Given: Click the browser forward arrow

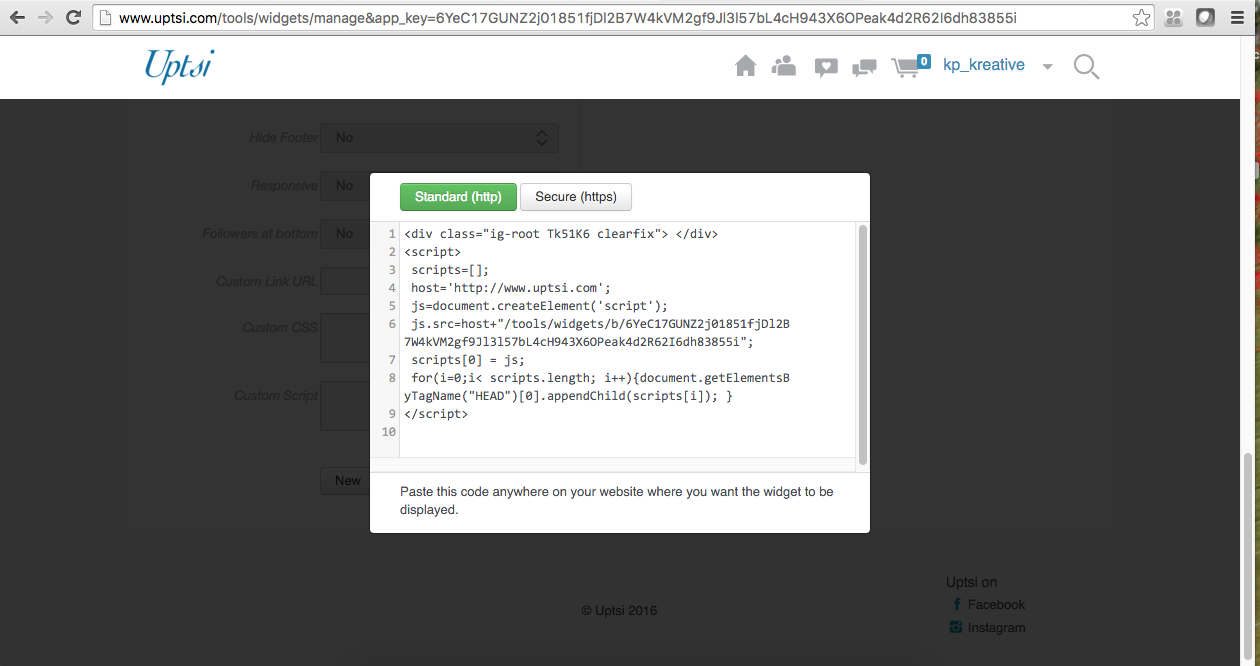Looking at the screenshot, I should [45, 17].
